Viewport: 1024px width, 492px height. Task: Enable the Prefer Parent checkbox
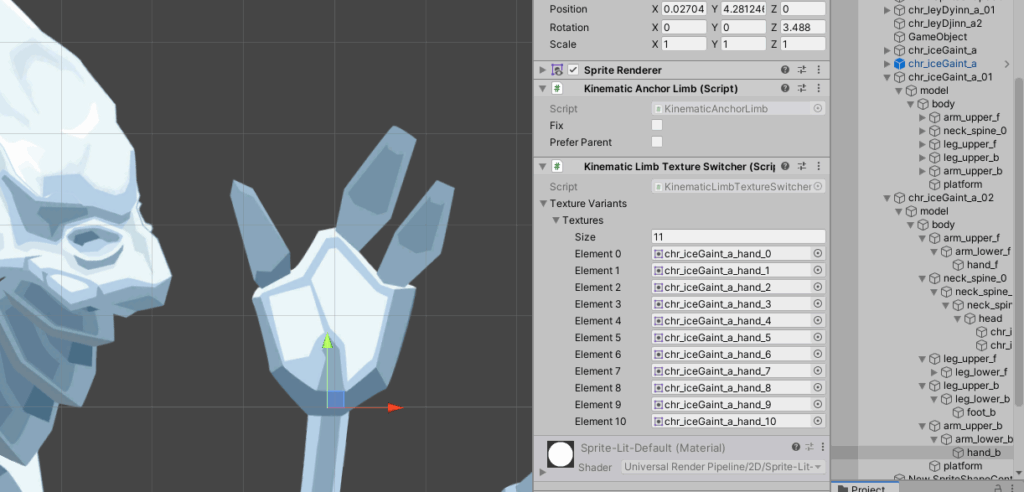click(657, 142)
